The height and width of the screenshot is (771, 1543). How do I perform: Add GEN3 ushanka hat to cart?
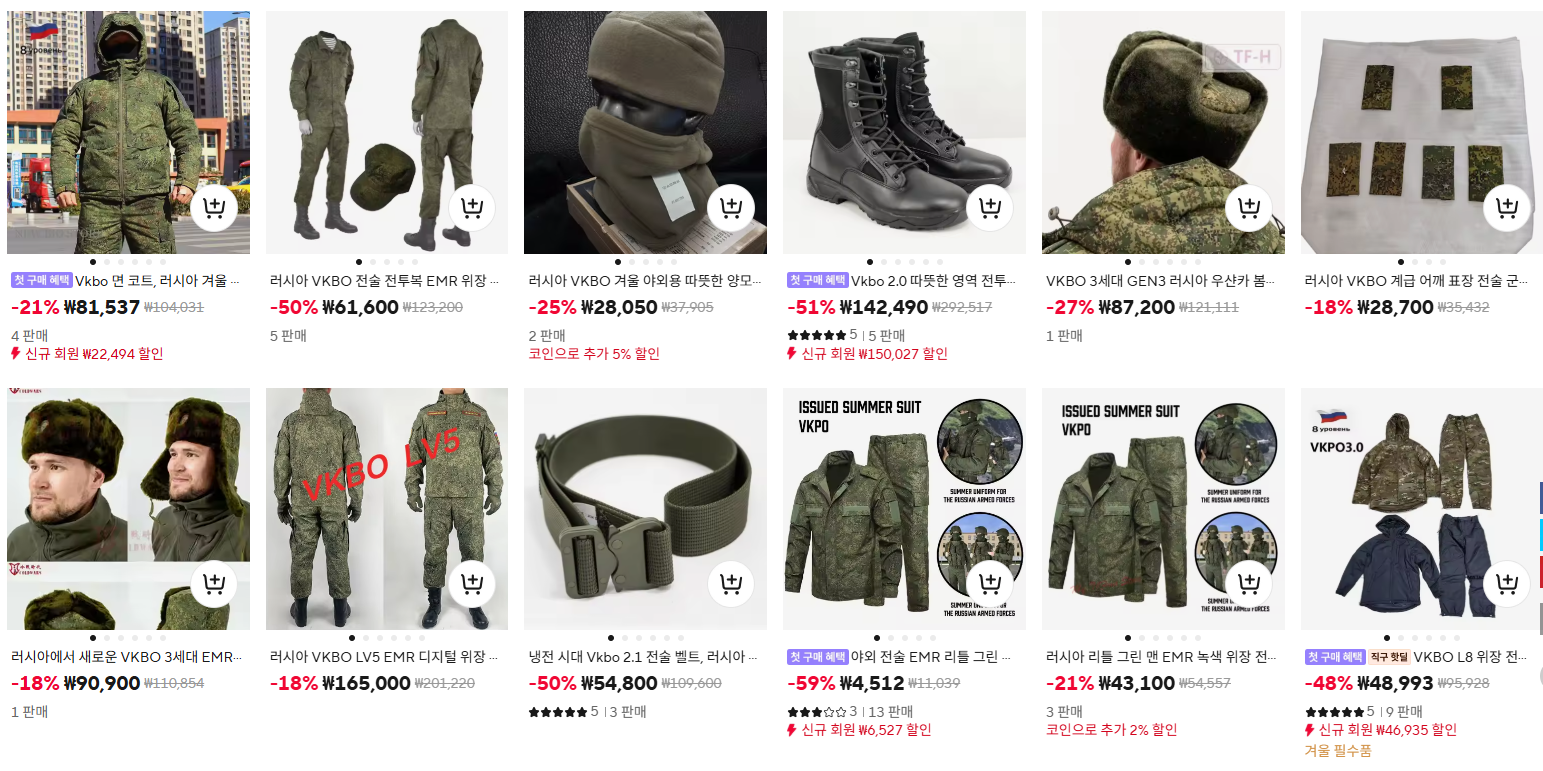[1249, 208]
